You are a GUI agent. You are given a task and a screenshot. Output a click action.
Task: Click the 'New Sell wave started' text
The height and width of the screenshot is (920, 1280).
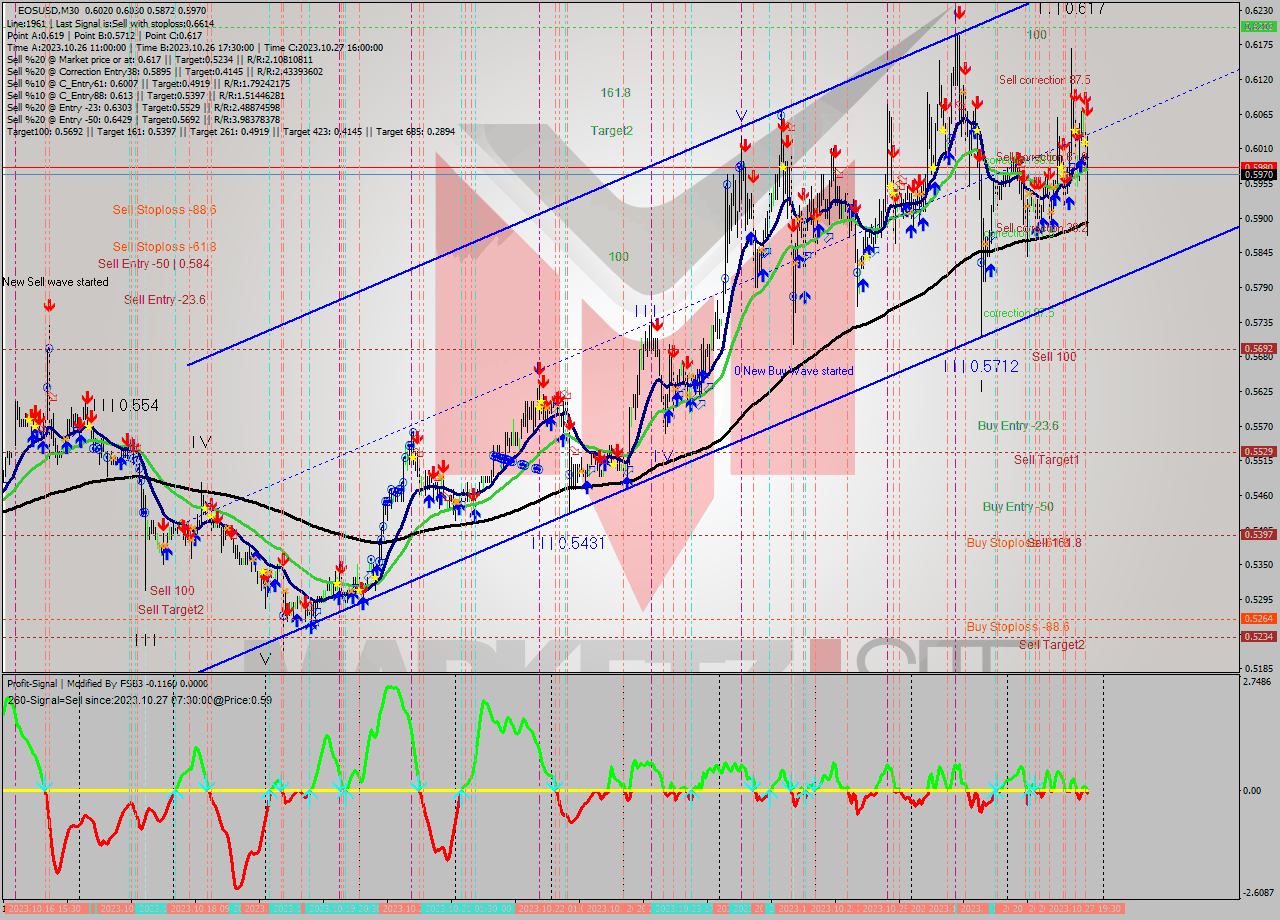(x=55, y=282)
